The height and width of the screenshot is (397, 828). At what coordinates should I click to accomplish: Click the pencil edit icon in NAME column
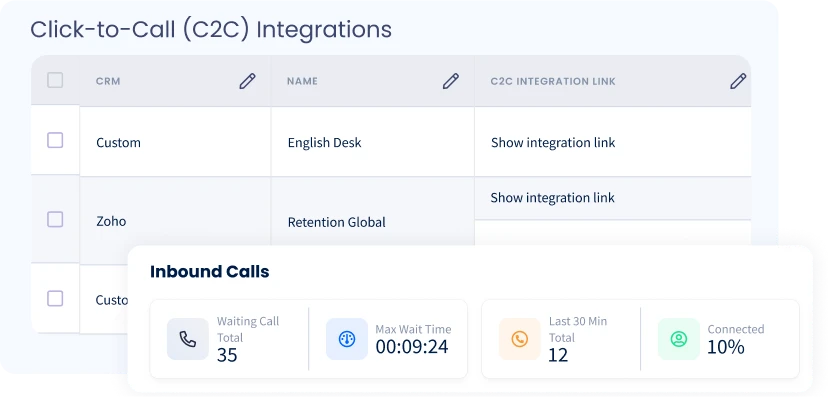(450, 81)
